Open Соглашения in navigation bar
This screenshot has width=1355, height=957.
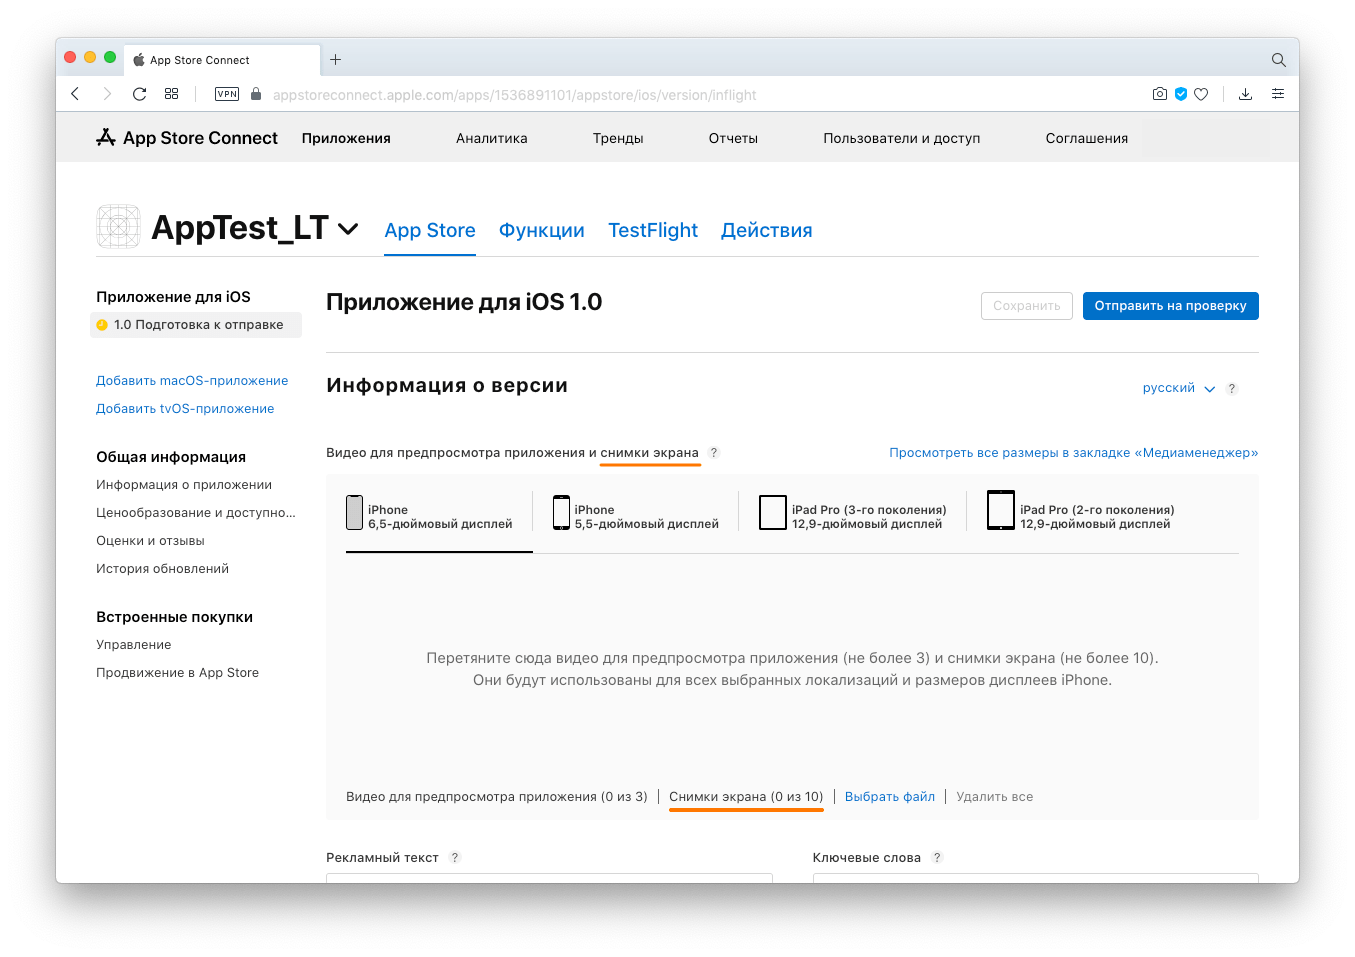click(x=1087, y=138)
